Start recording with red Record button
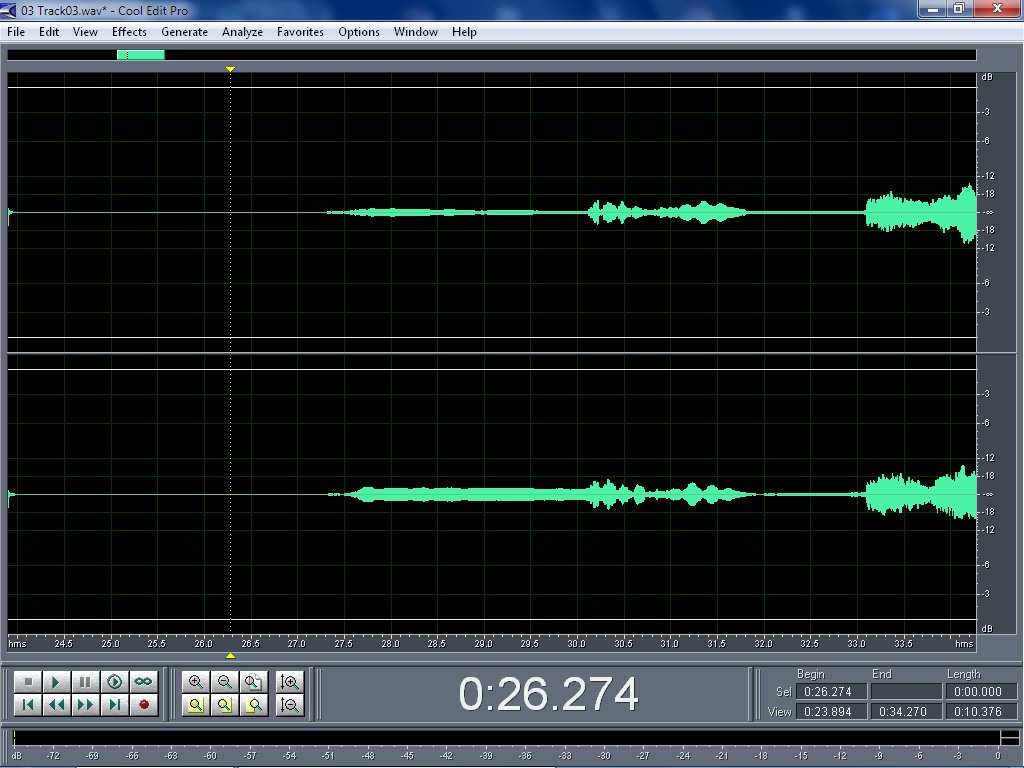The width and height of the screenshot is (1024, 768). [143, 705]
